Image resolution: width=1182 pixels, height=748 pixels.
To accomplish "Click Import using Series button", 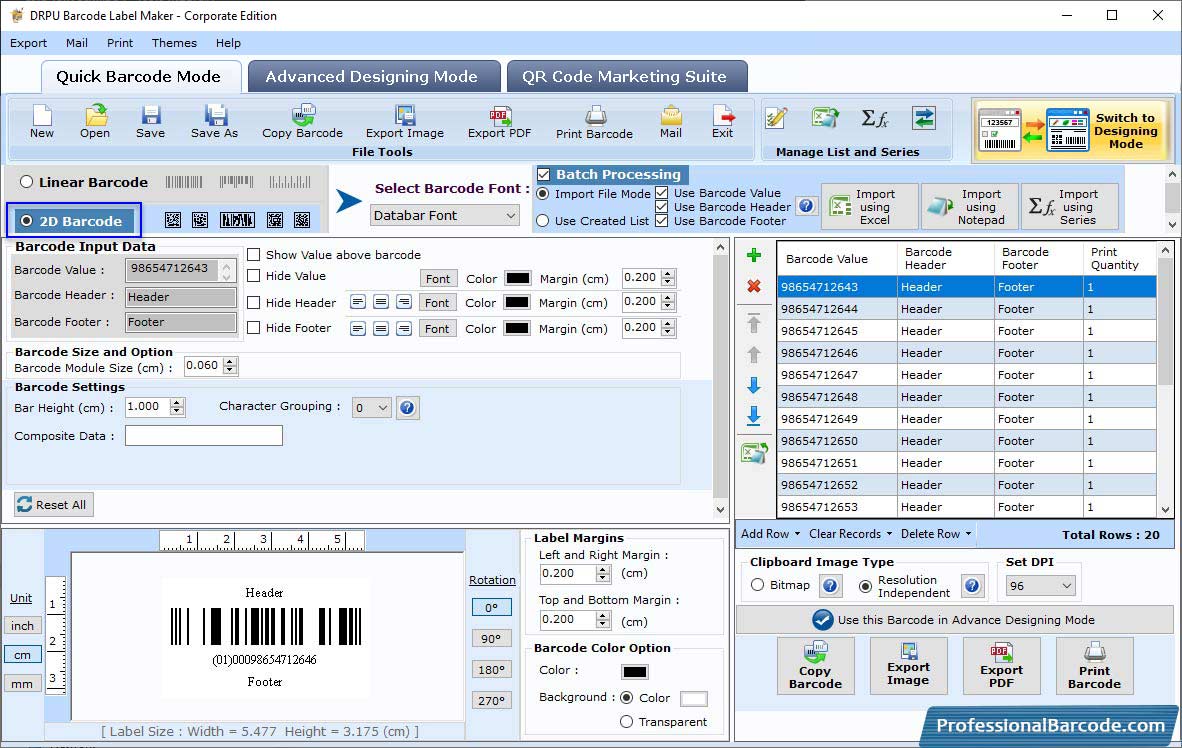I will click(x=1070, y=207).
